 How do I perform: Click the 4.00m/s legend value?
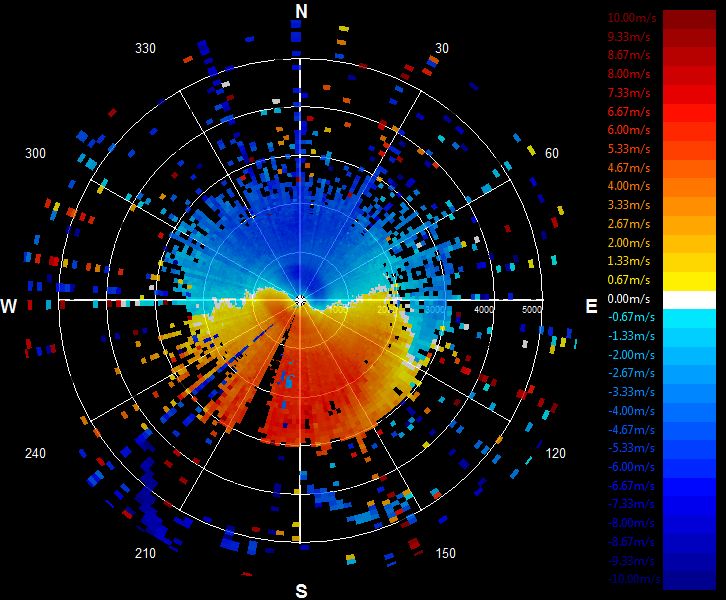click(x=629, y=186)
